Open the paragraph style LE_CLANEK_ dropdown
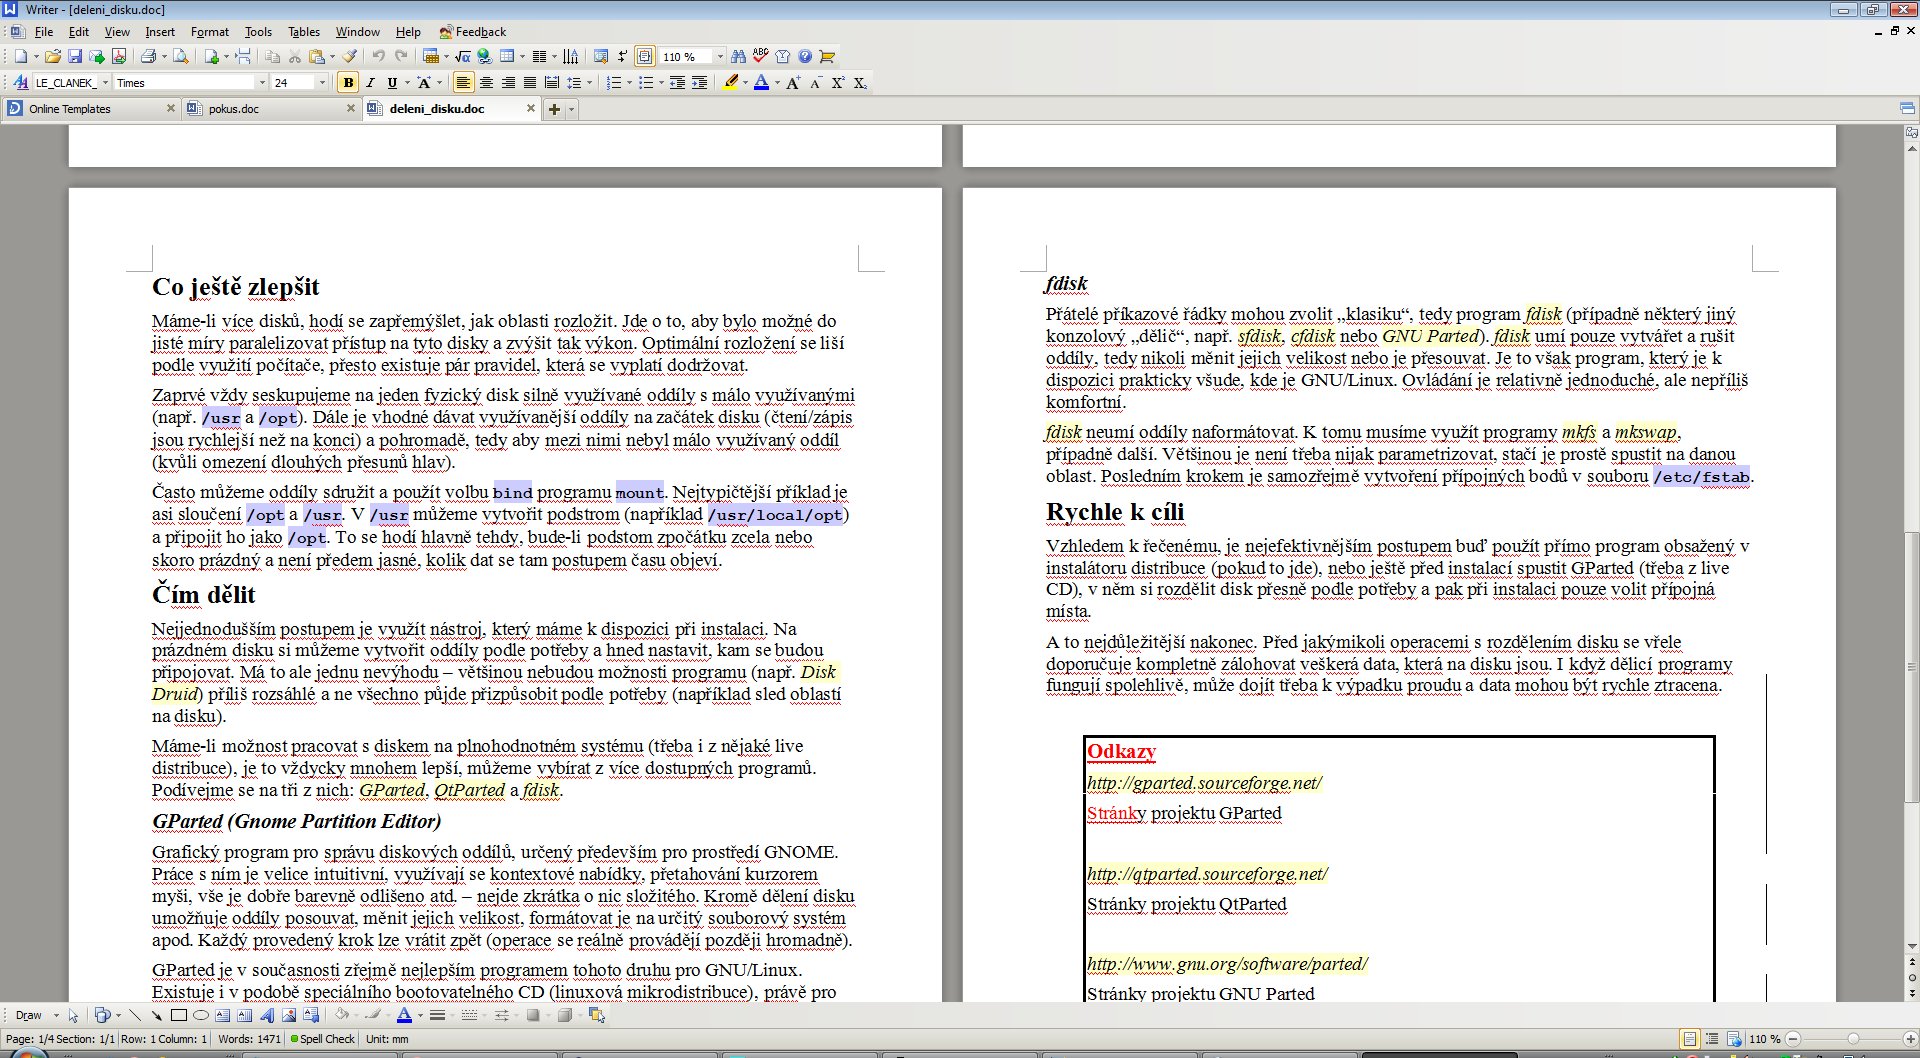Viewport: 1920px width, 1058px height. [105, 83]
